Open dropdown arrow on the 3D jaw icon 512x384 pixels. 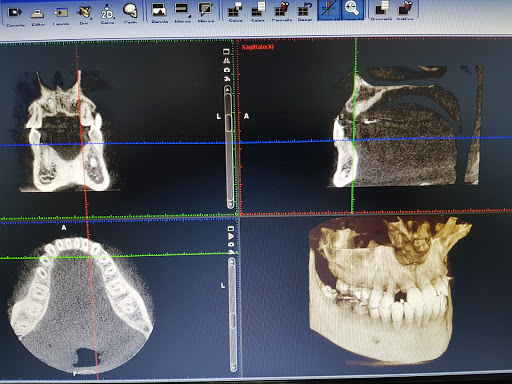(x=90, y=18)
